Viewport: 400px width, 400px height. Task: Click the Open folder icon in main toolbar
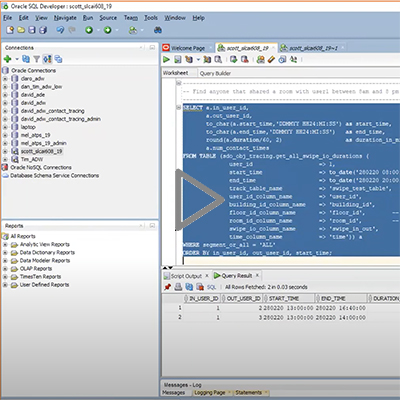pyautogui.click(x=21, y=30)
